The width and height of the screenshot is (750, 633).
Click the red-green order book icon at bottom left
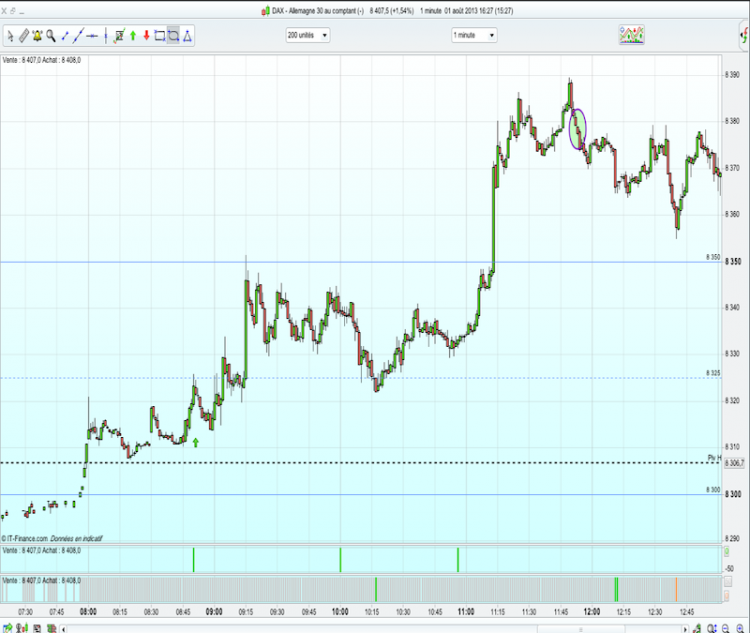coord(51,628)
